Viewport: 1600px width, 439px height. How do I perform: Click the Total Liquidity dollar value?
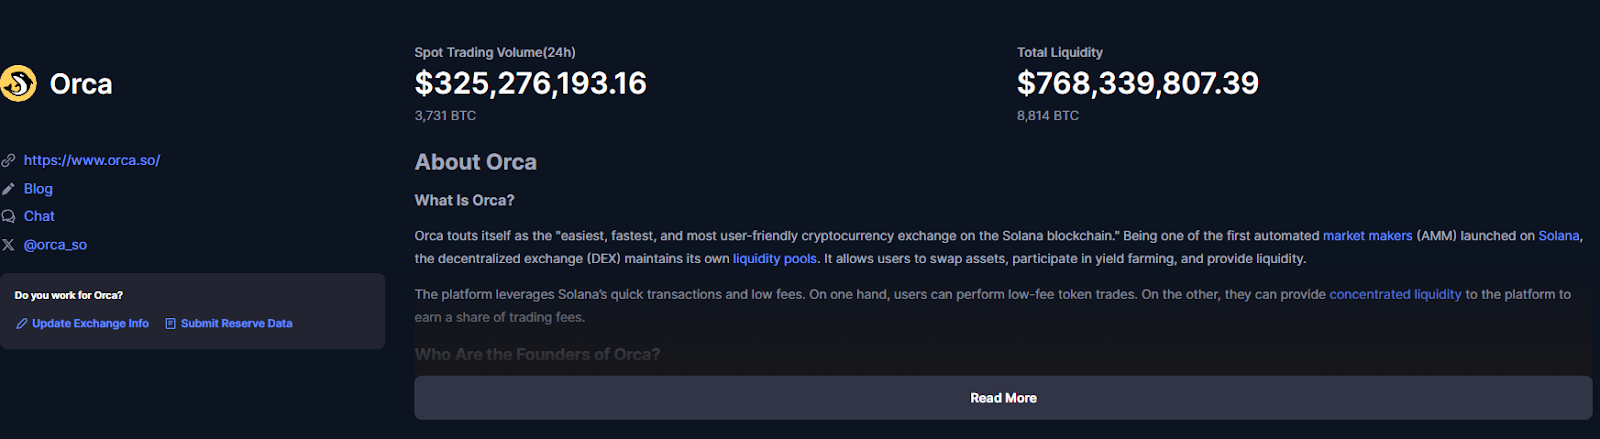click(x=1138, y=83)
